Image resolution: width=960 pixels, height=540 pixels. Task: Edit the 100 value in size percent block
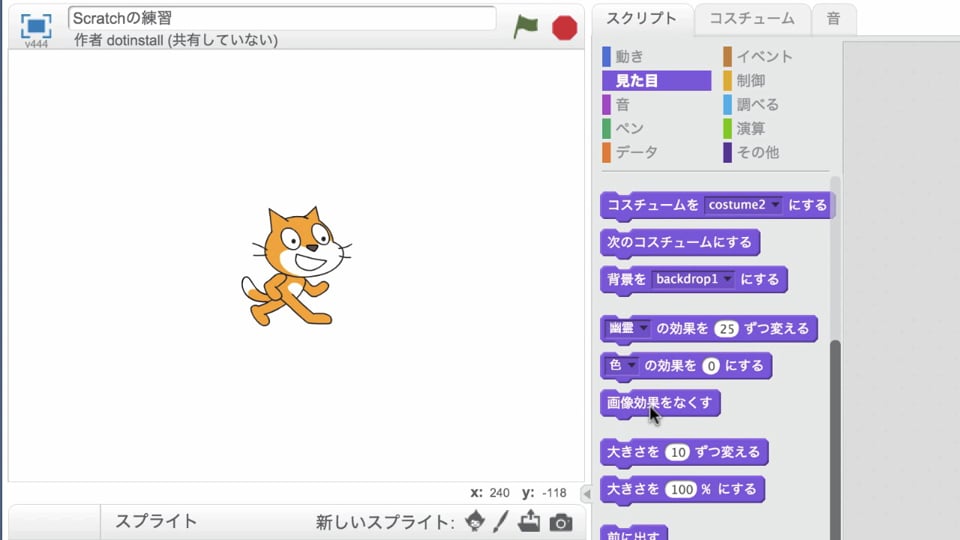681,490
